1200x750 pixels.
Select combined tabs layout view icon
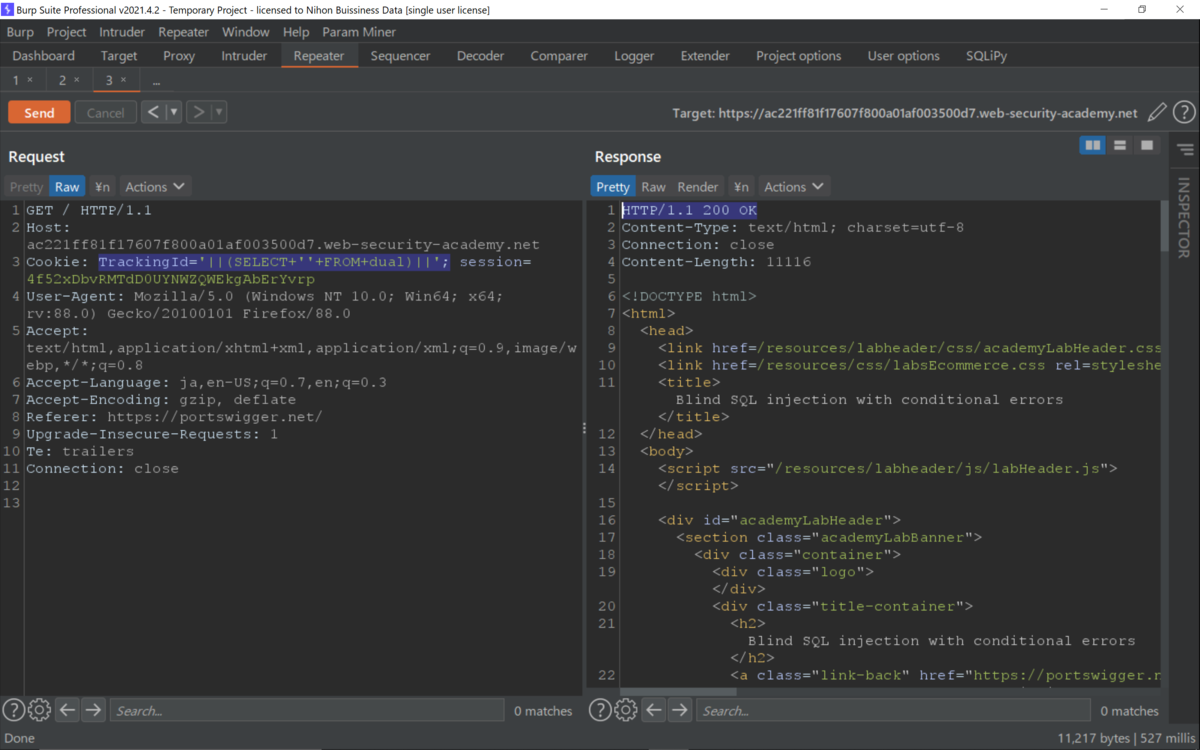click(x=1147, y=146)
